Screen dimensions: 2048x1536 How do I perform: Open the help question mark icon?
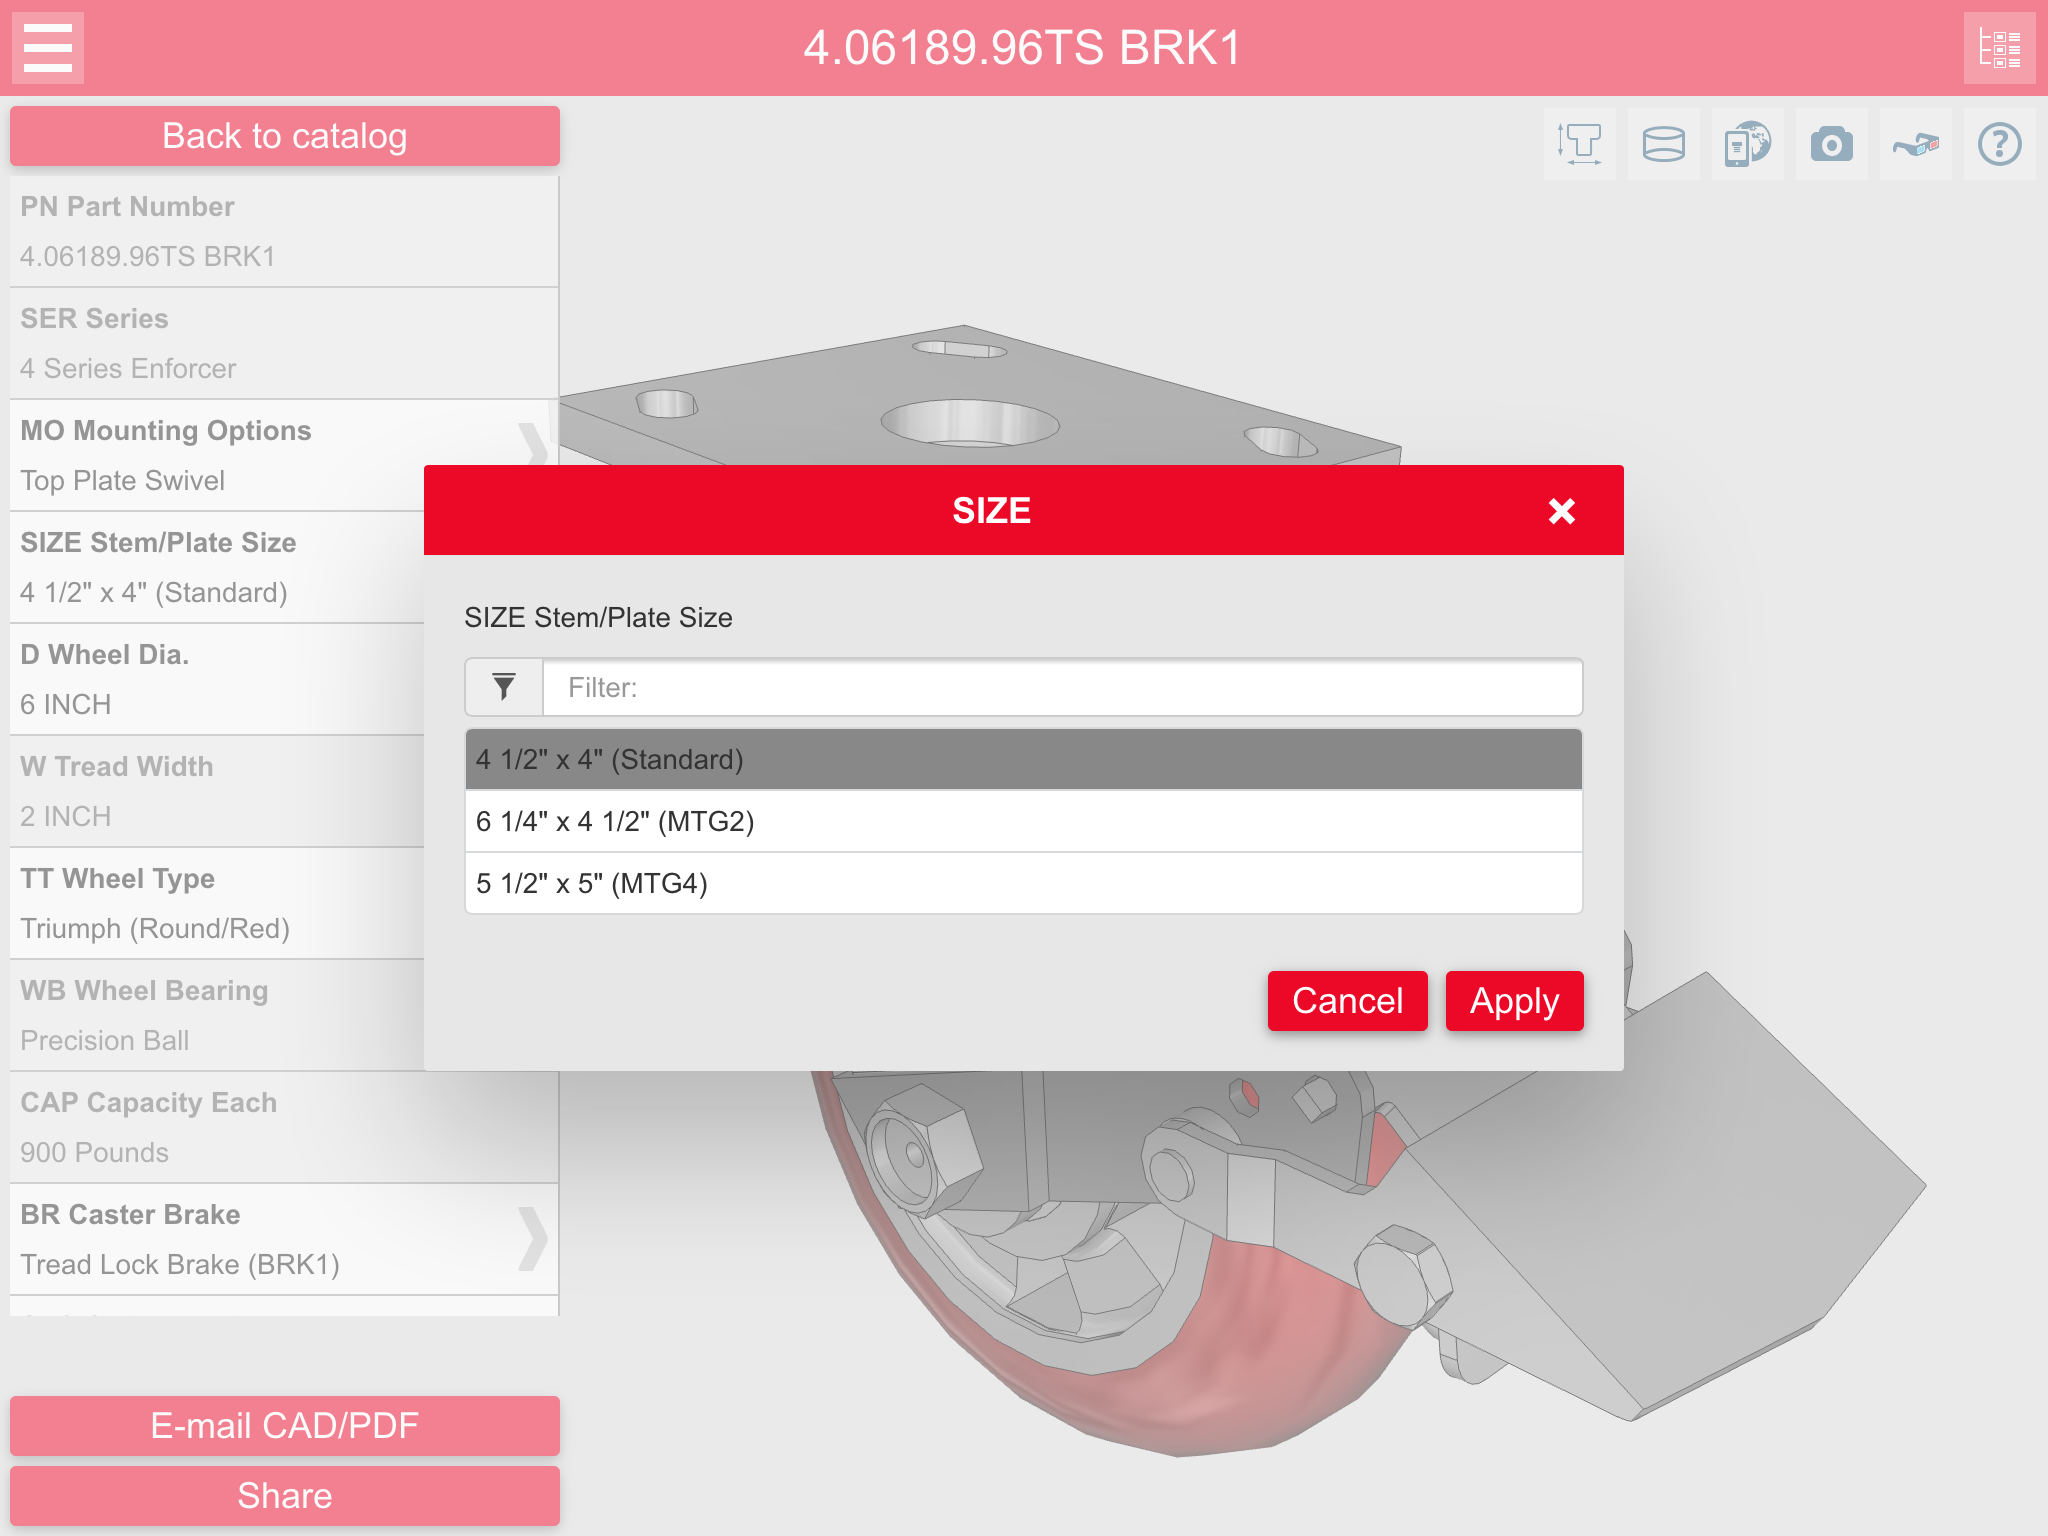[2000, 144]
